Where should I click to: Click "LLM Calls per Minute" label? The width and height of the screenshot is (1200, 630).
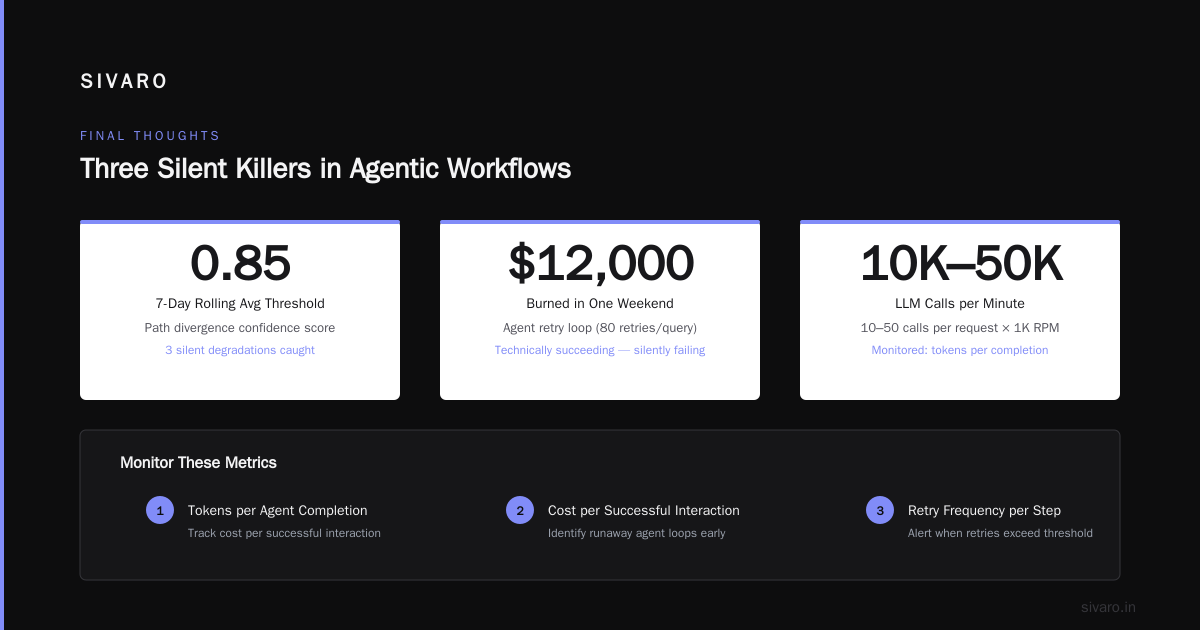tap(960, 304)
